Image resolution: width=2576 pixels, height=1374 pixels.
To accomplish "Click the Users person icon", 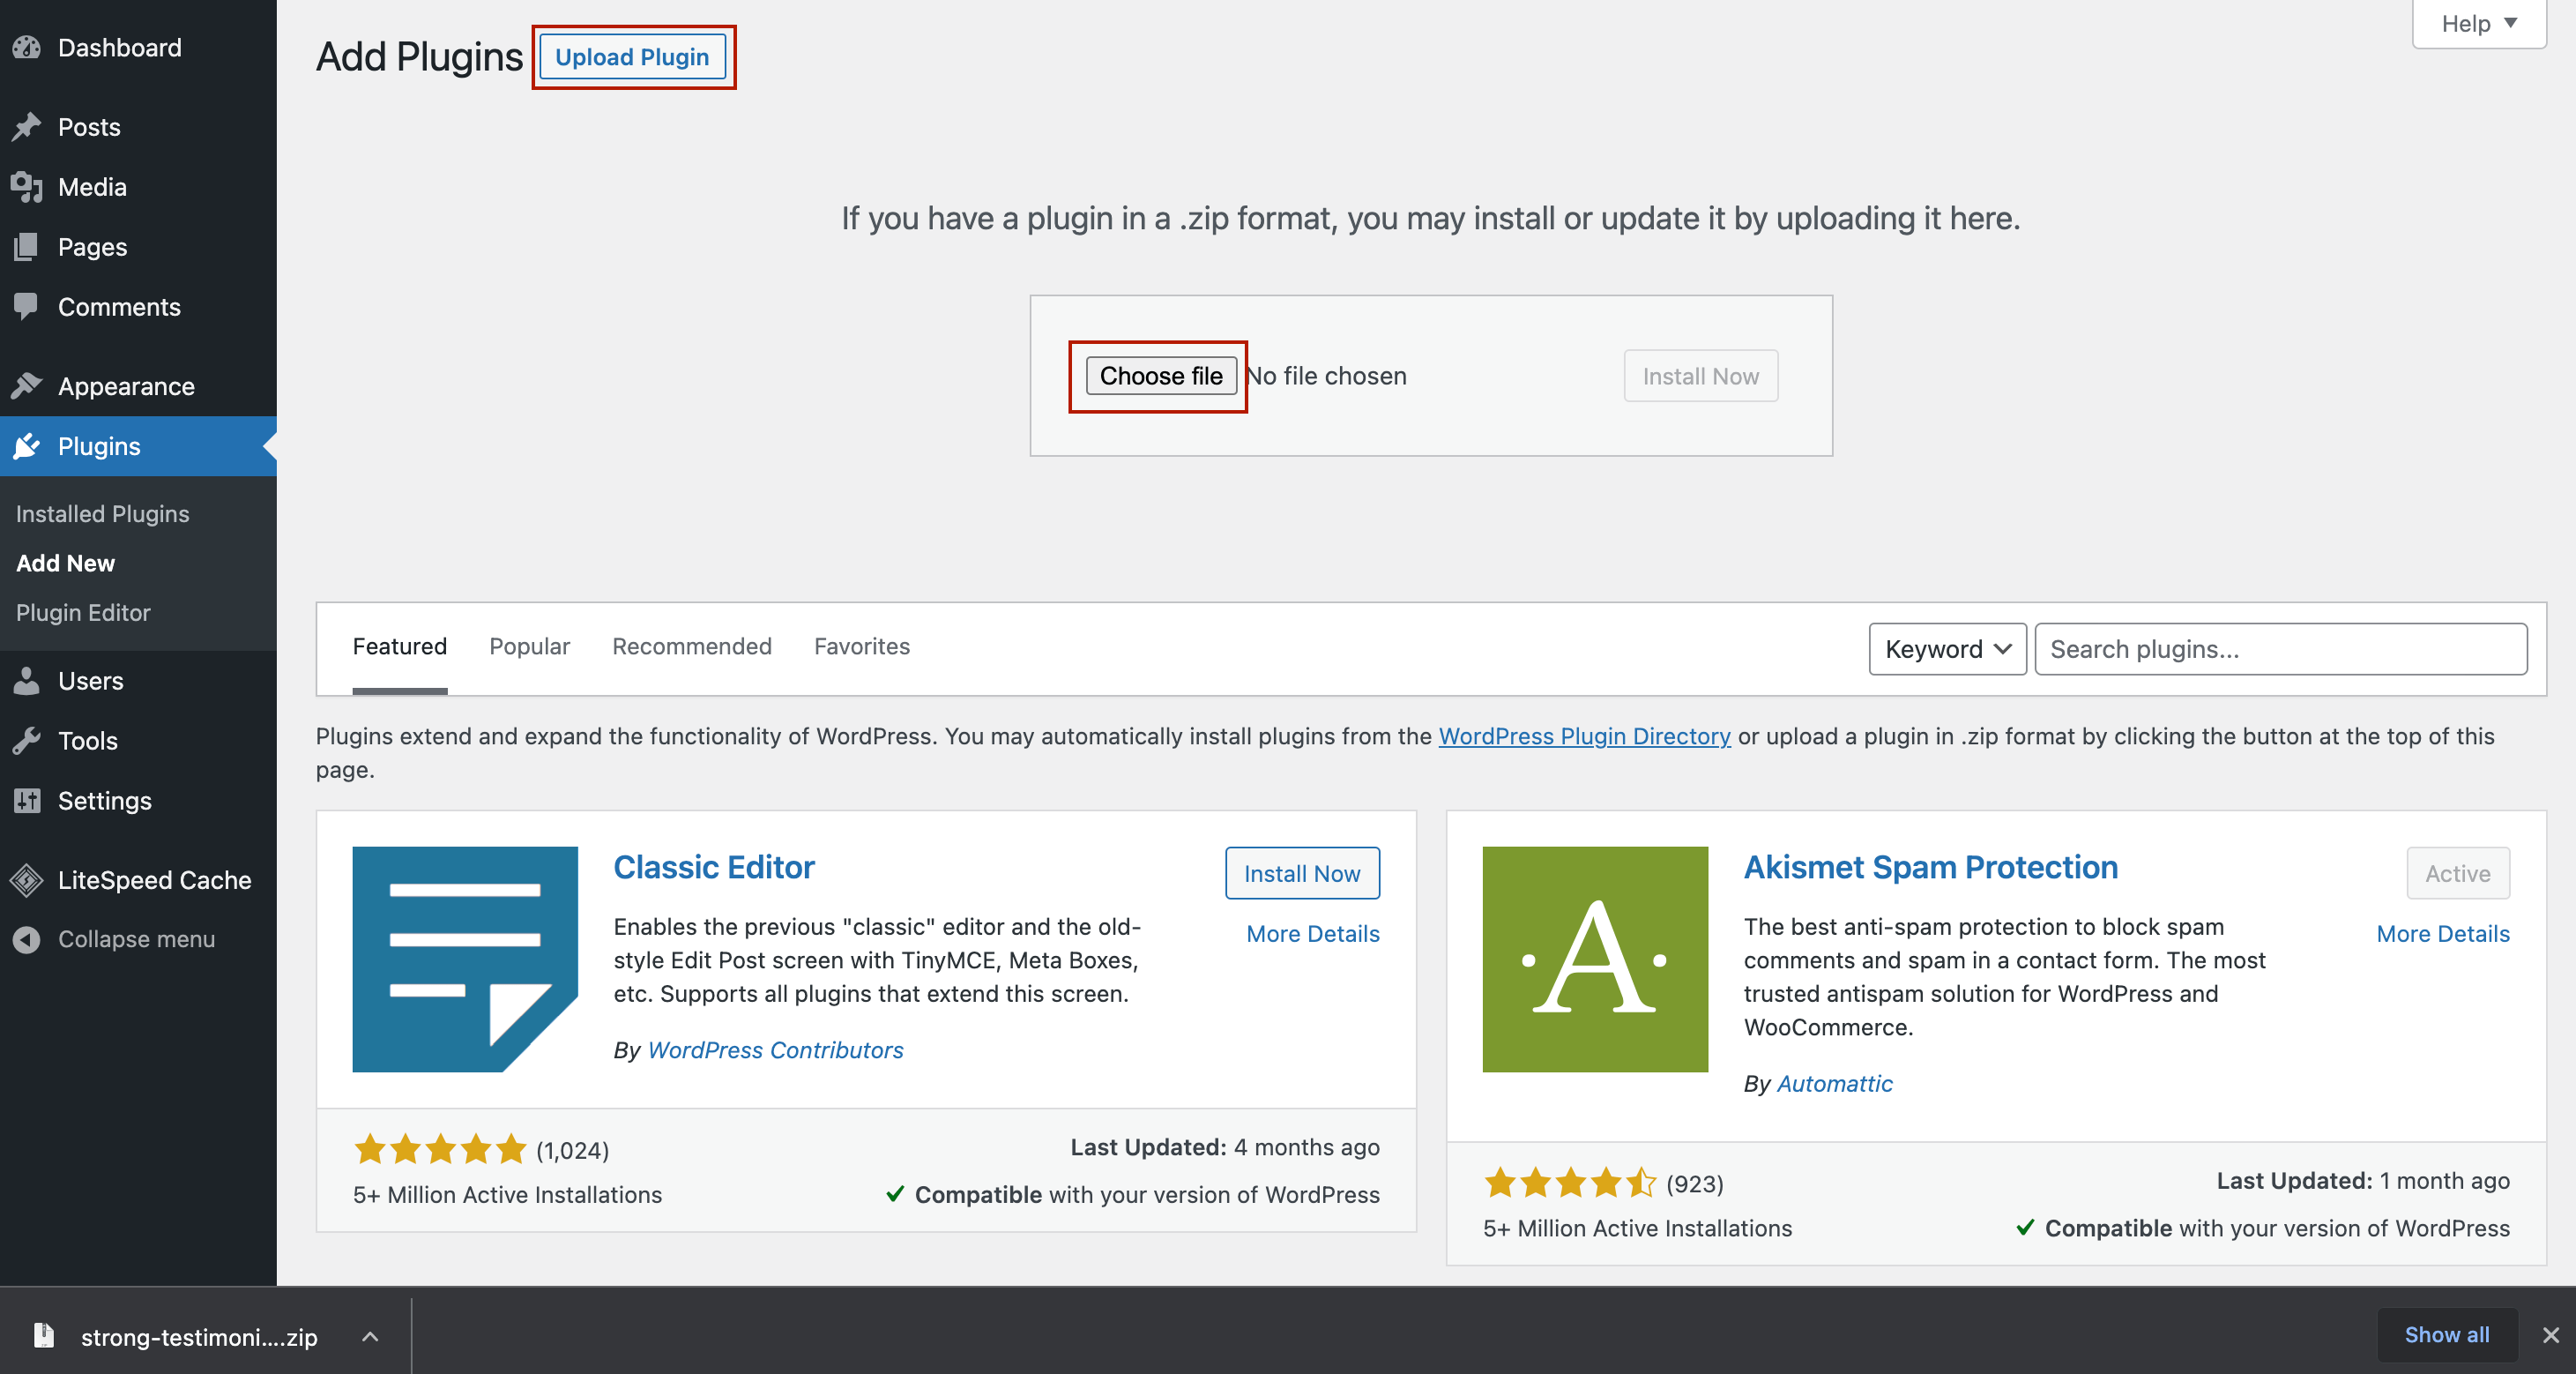I will pyautogui.click(x=27, y=681).
